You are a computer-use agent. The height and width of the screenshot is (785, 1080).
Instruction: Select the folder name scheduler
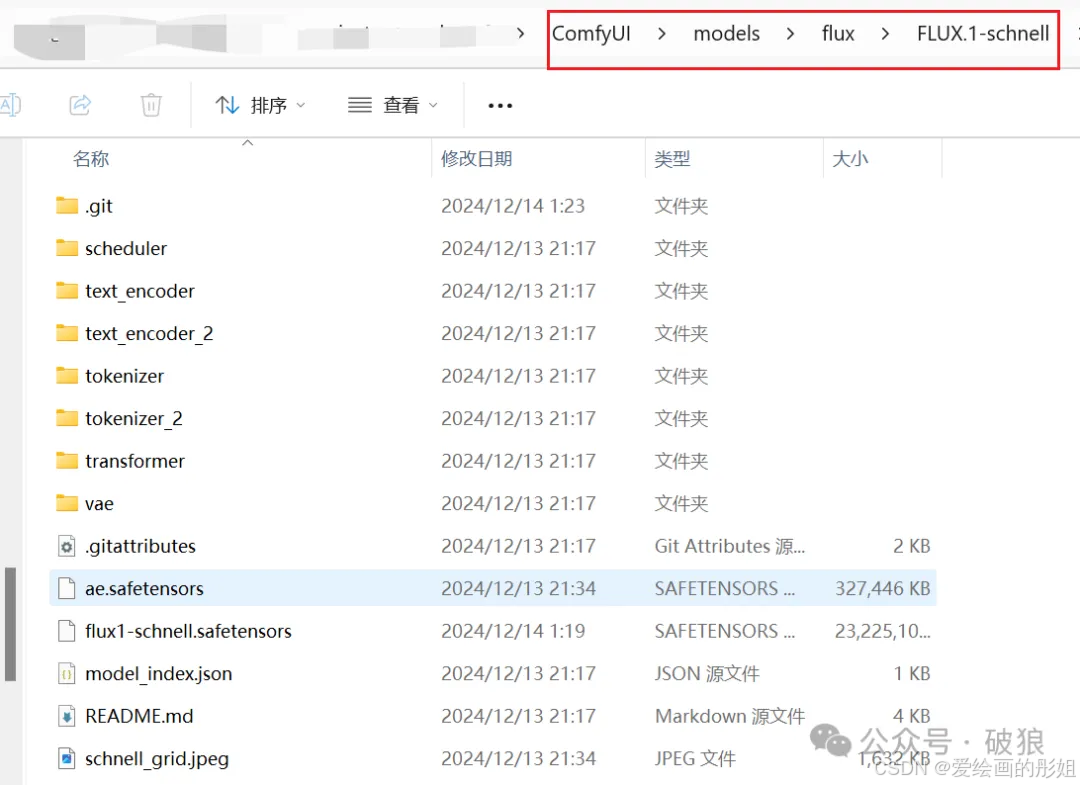(126, 248)
